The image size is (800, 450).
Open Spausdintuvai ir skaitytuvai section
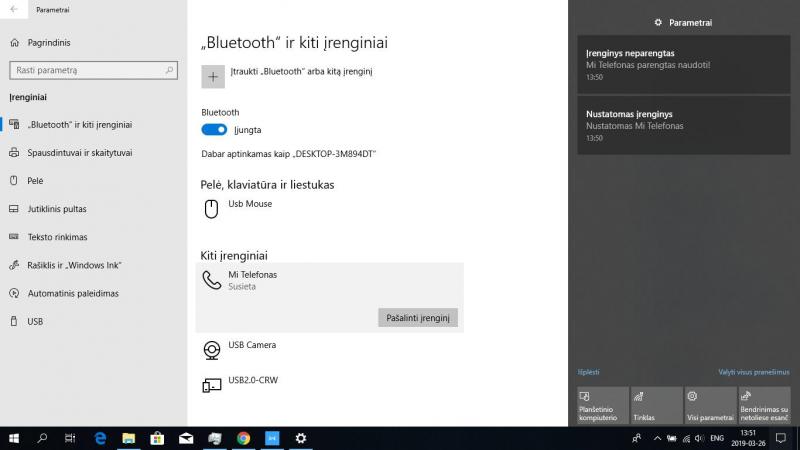93,153
